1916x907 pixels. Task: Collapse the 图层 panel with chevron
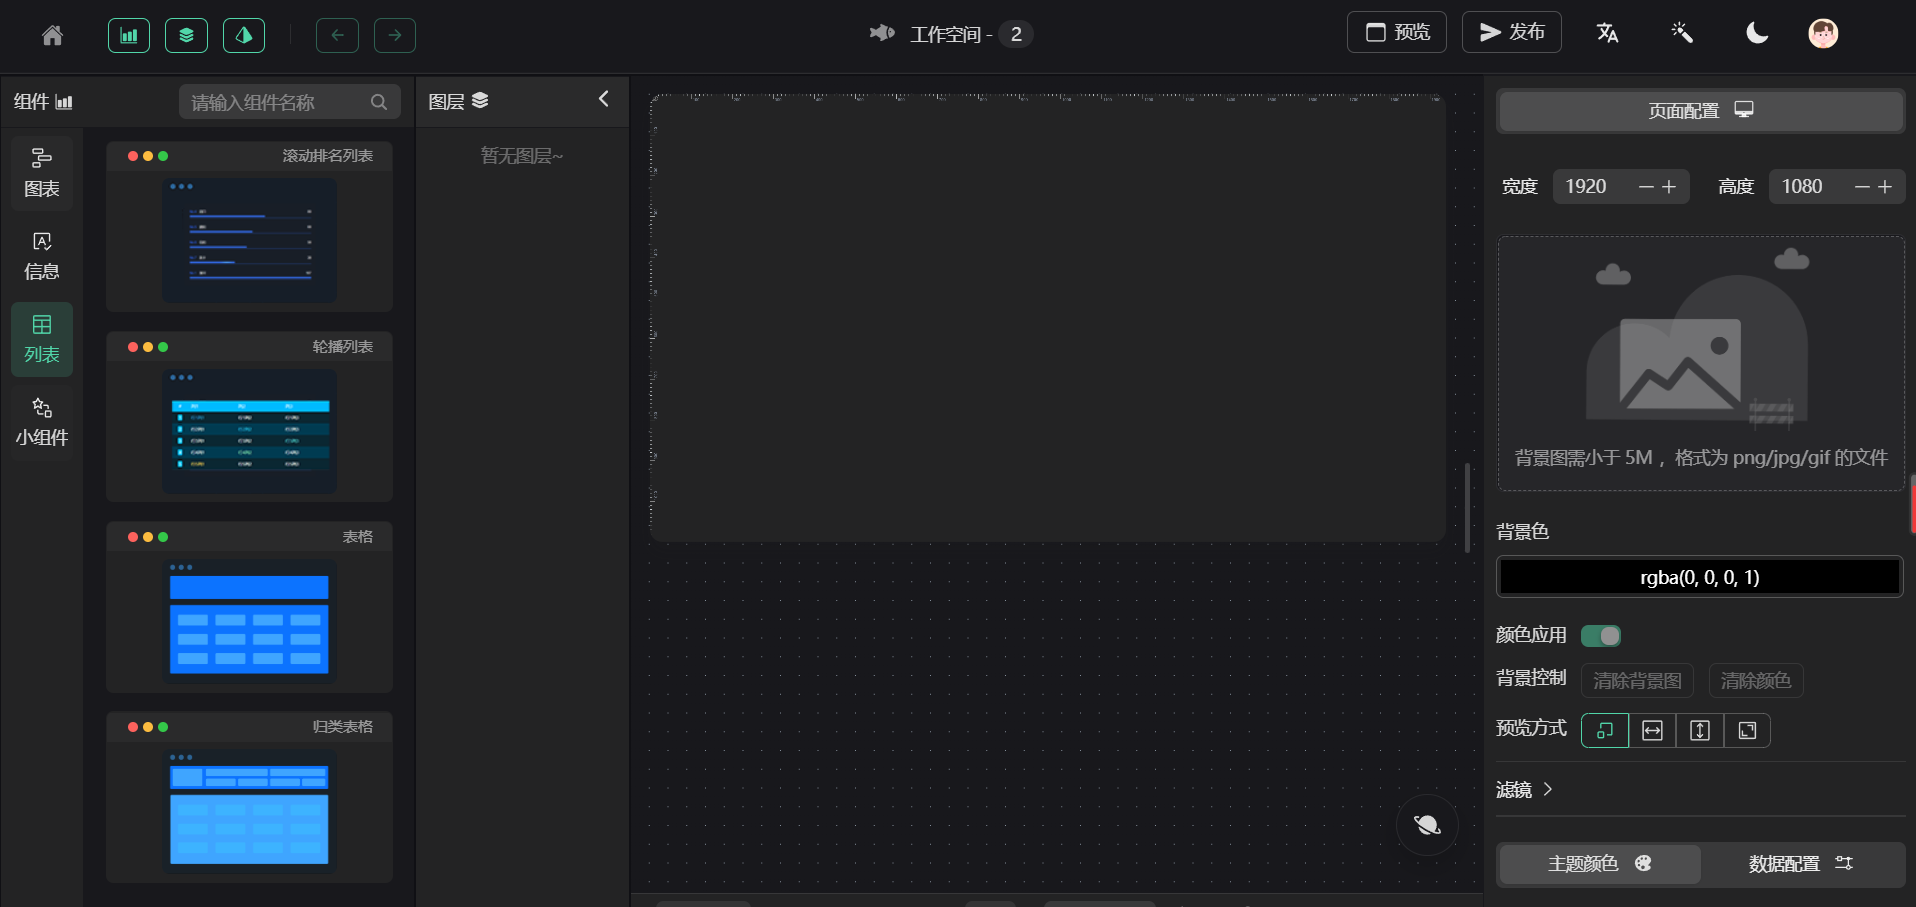[603, 99]
